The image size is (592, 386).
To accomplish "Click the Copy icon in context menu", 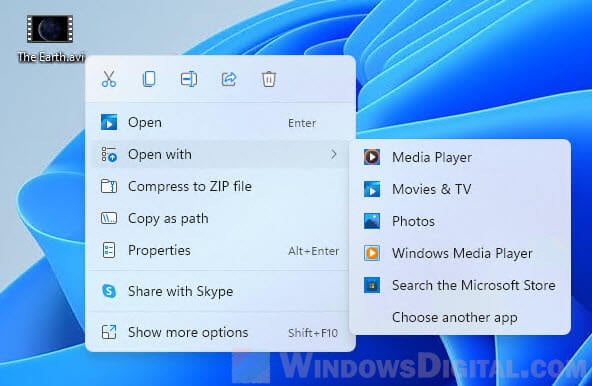I will pyautogui.click(x=149, y=79).
